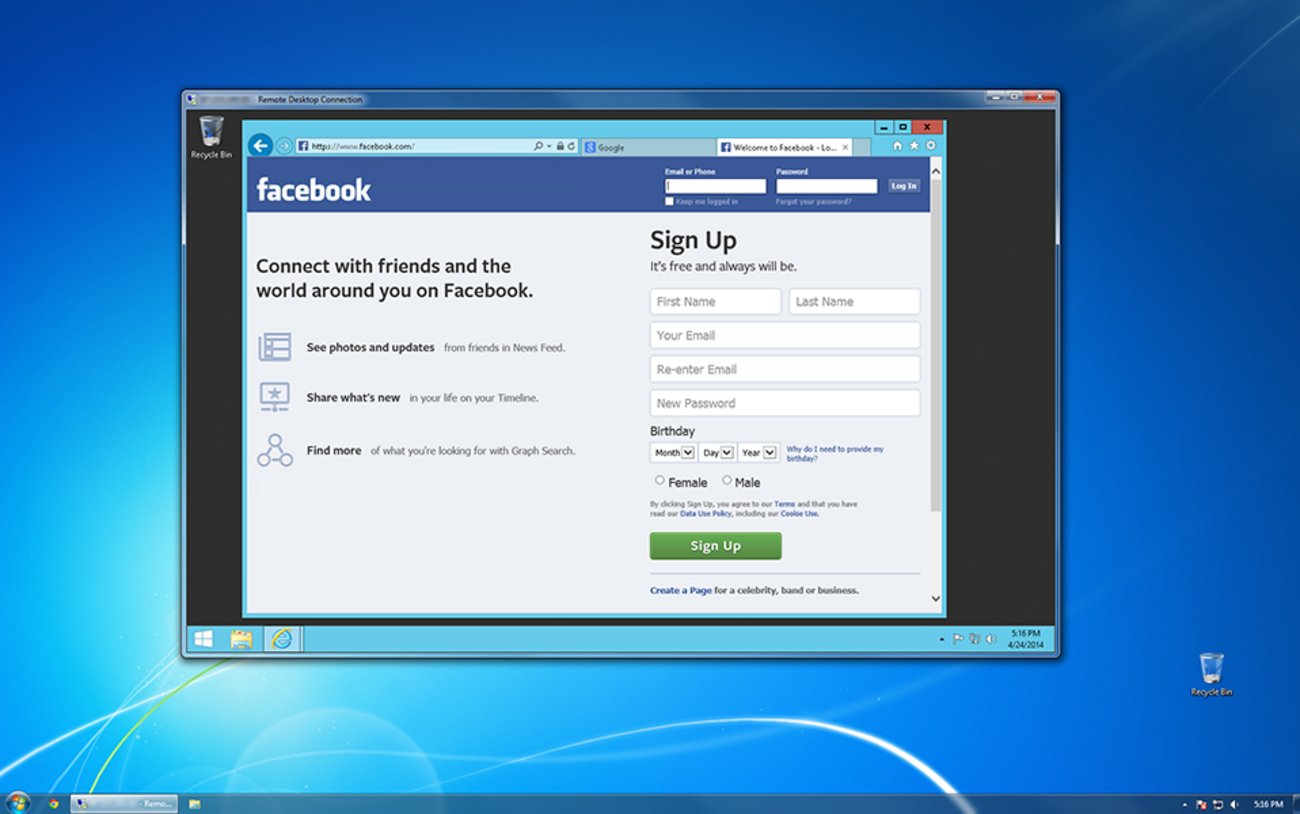Click the browser scrollbar down arrow
This screenshot has width=1300, height=814.
(x=936, y=599)
